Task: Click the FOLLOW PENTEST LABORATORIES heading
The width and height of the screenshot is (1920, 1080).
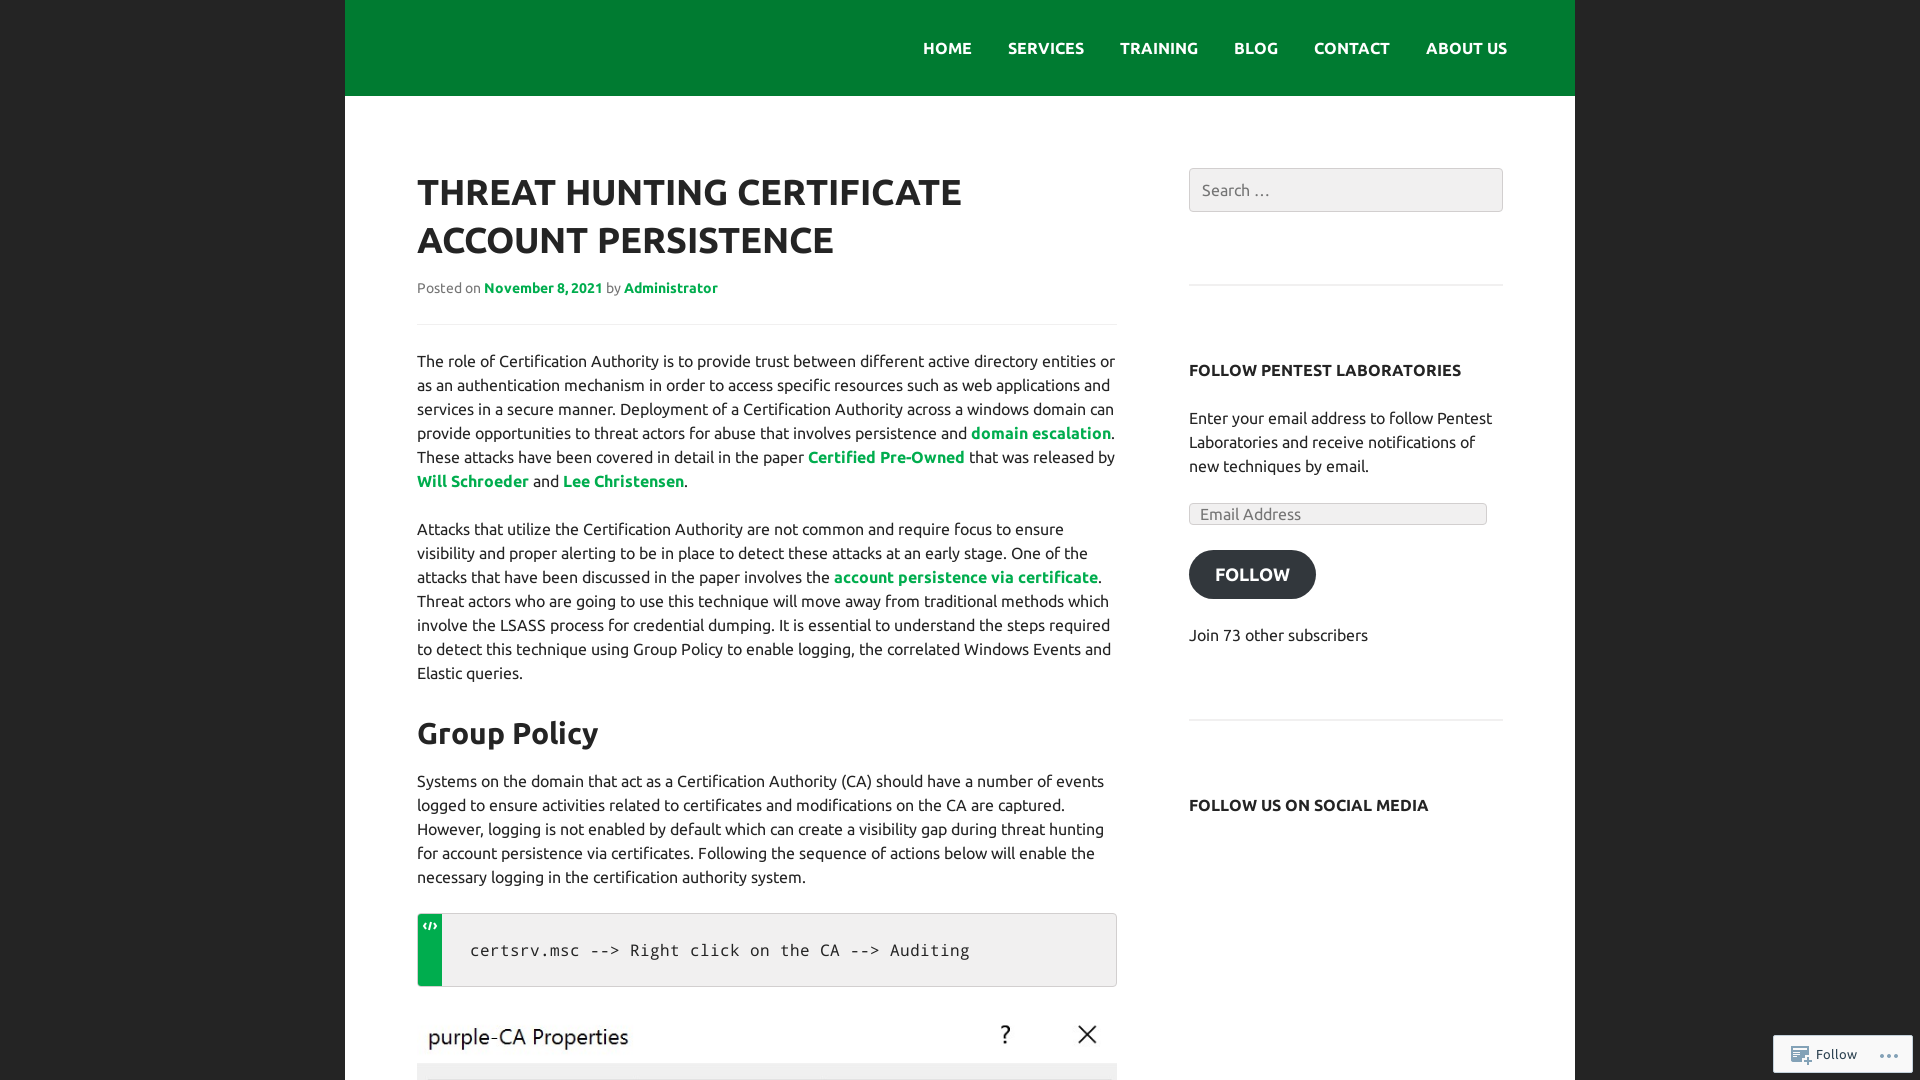Action: coord(1324,370)
